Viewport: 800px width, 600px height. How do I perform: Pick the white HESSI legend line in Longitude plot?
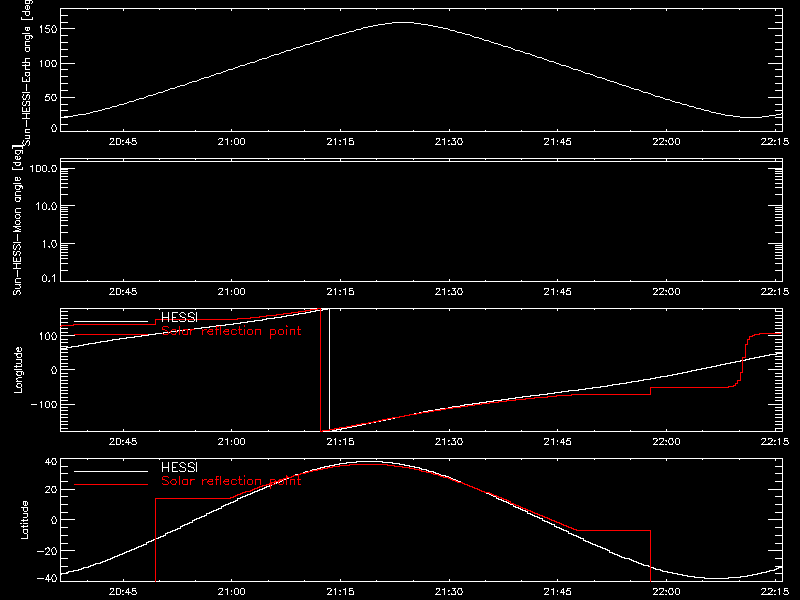[111, 321]
